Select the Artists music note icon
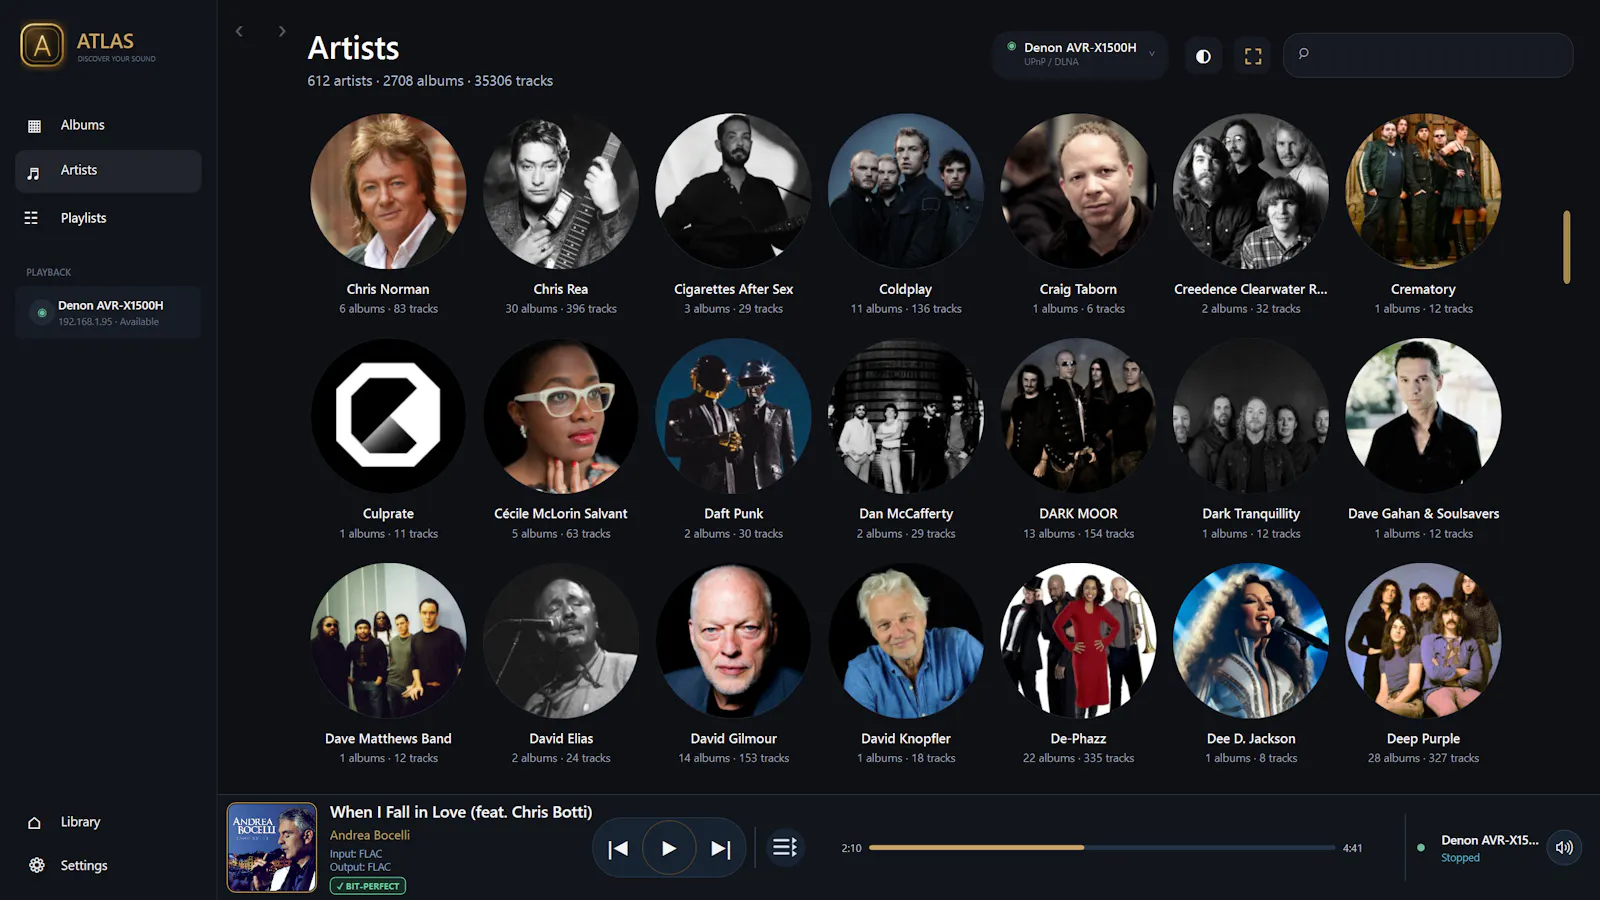 pos(34,172)
